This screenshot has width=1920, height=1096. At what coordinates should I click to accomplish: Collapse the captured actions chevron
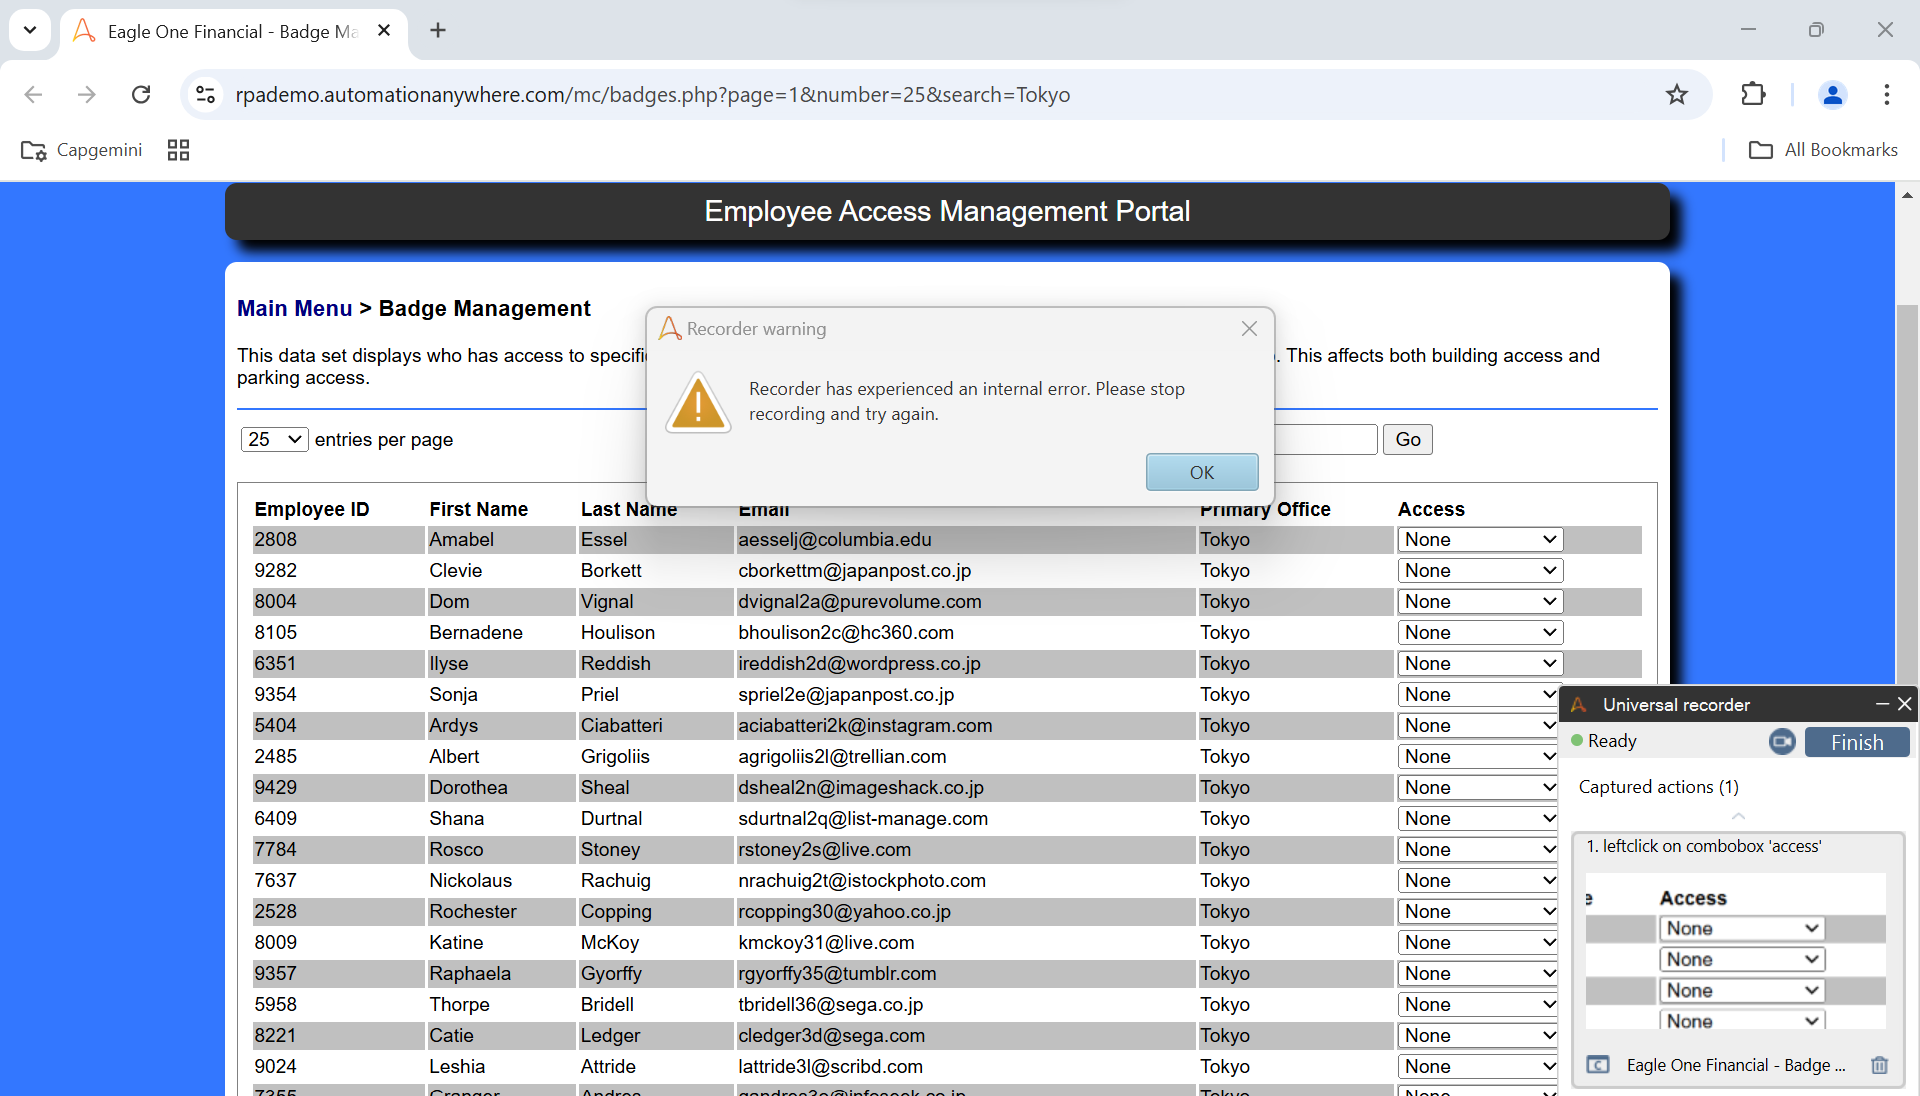pyautogui.click(x=1739, y=816)
